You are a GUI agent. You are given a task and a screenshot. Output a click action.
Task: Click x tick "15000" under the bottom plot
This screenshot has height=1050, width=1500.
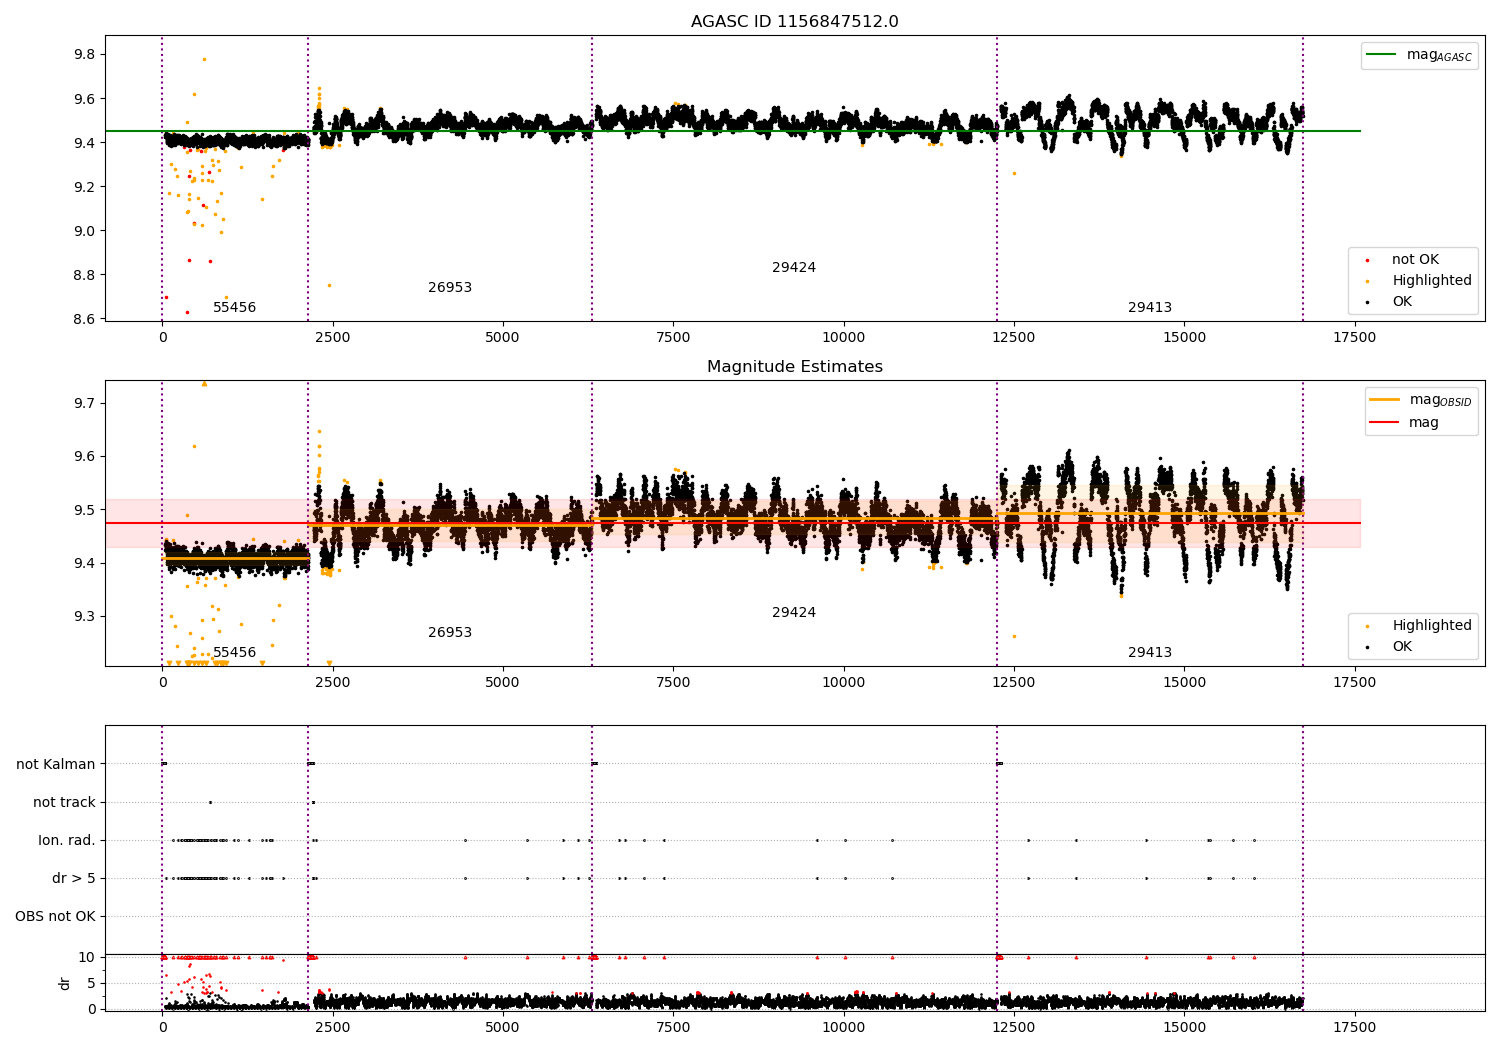[x=1184, y=1028]
